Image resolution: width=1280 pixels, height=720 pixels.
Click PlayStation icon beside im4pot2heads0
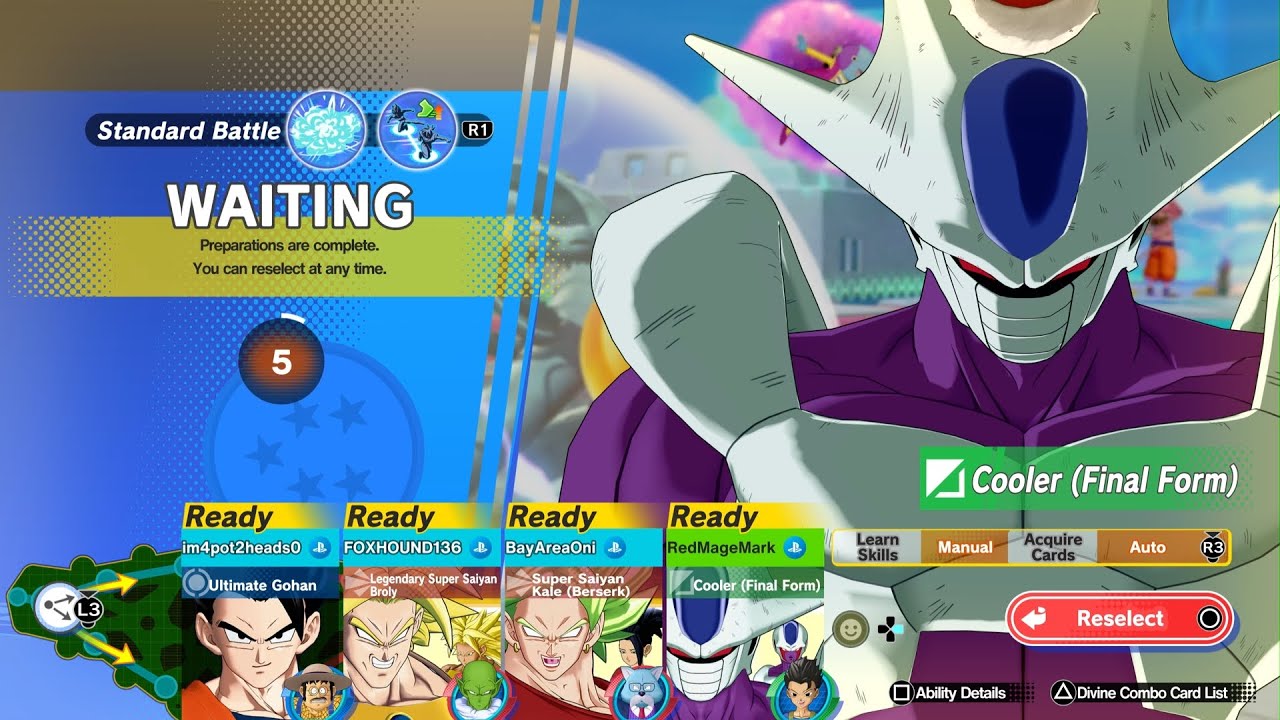tap(320, 547)
